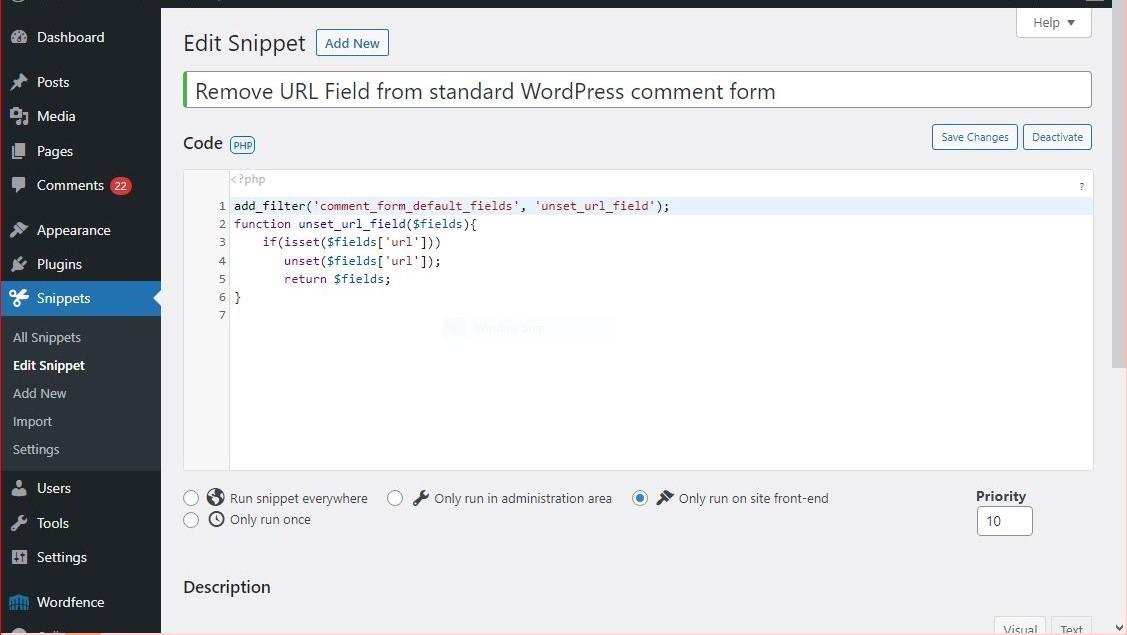Click the Appearance paintbrush icon
The height and width of the screenshot is (635, 1127).
coord(19,230)
